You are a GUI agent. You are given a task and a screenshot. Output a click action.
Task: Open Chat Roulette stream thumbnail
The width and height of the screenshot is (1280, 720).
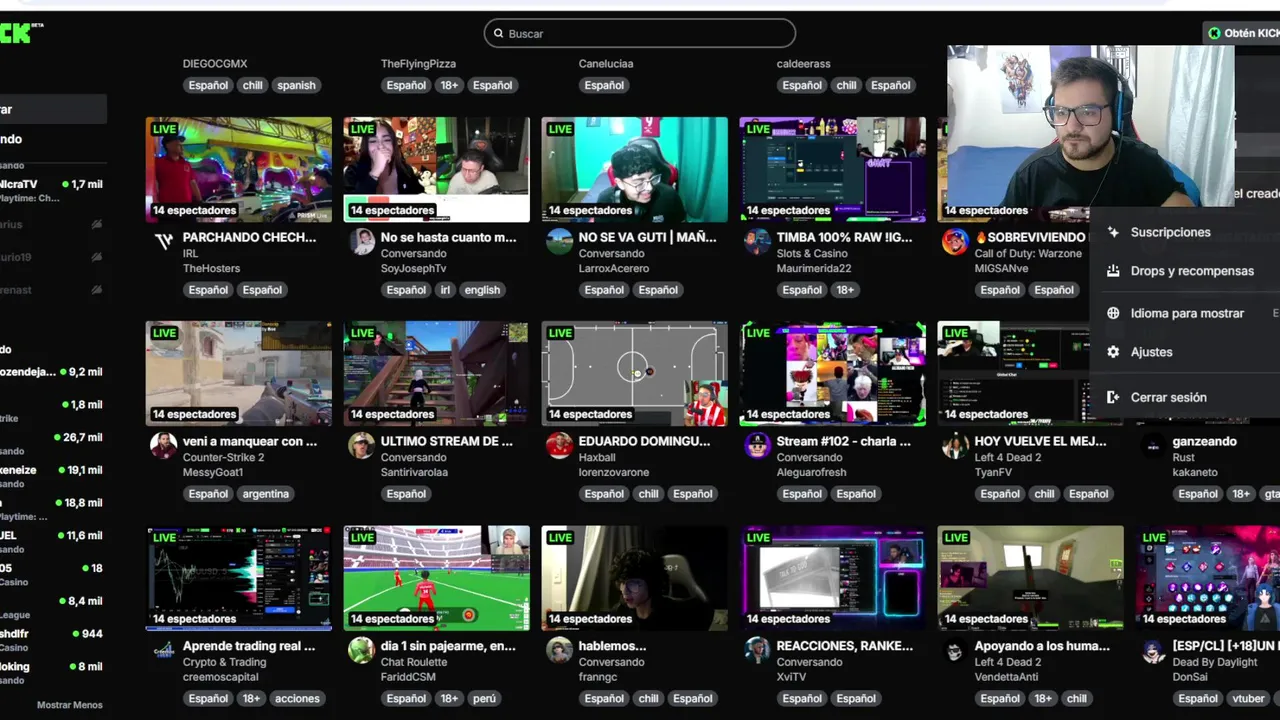tap(437, 578)
